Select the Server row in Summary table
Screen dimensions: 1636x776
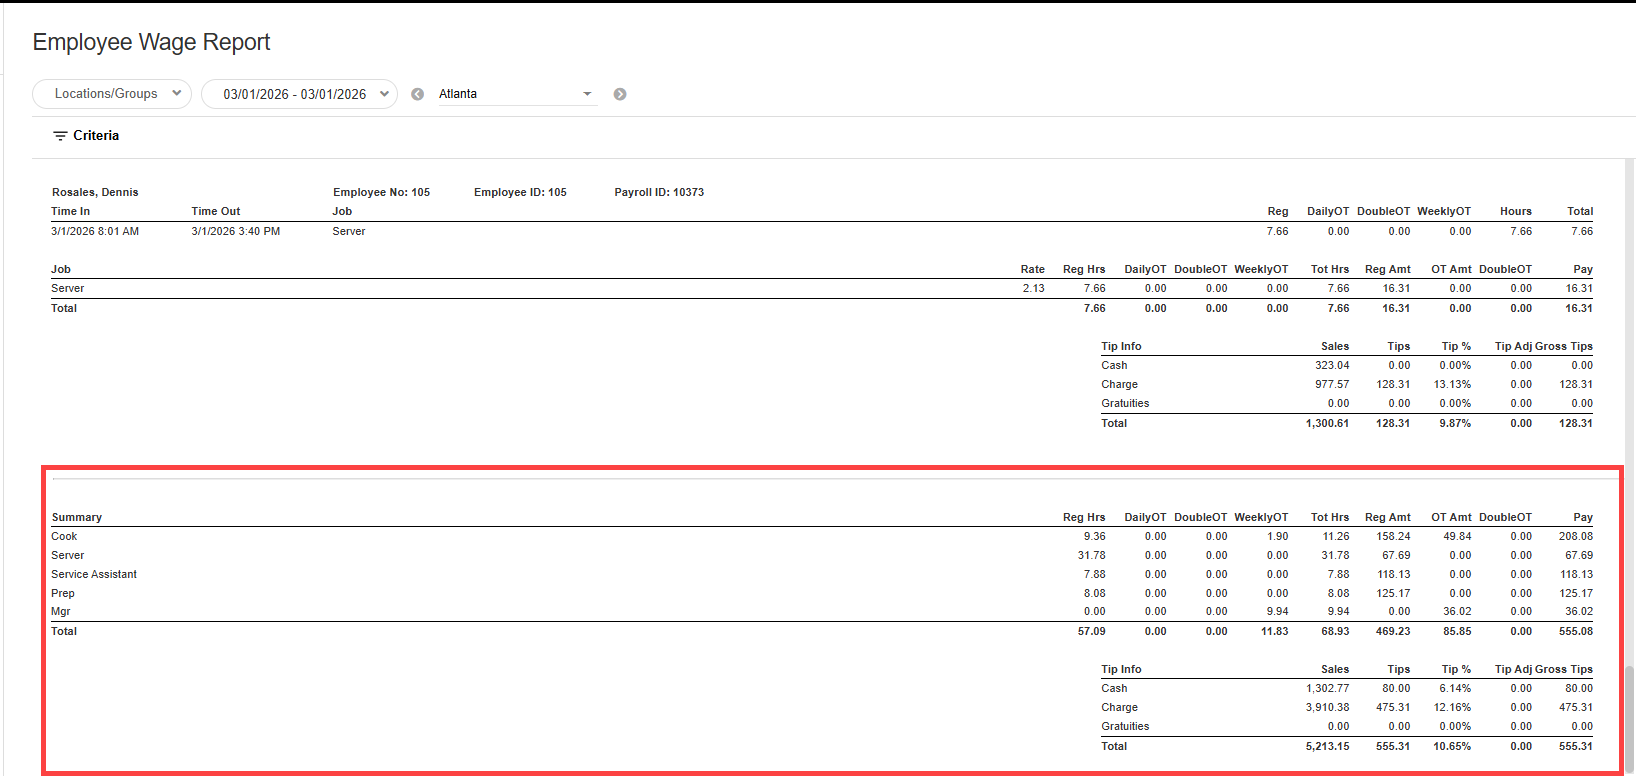68,555
